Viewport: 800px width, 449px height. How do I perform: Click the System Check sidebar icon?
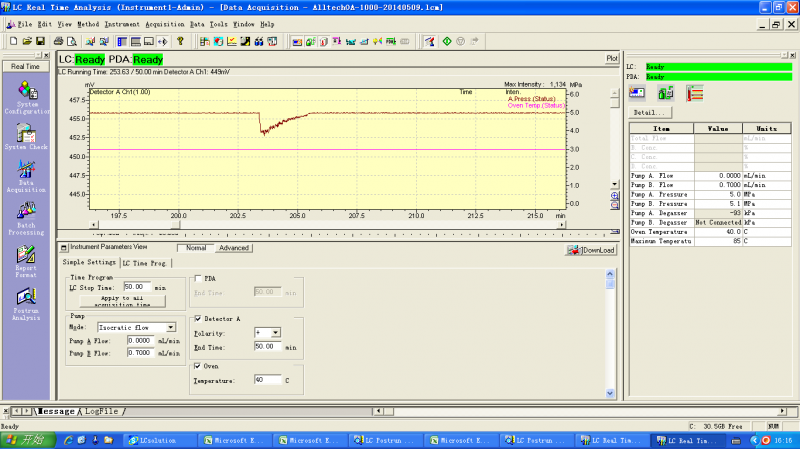tap(27, 133)
